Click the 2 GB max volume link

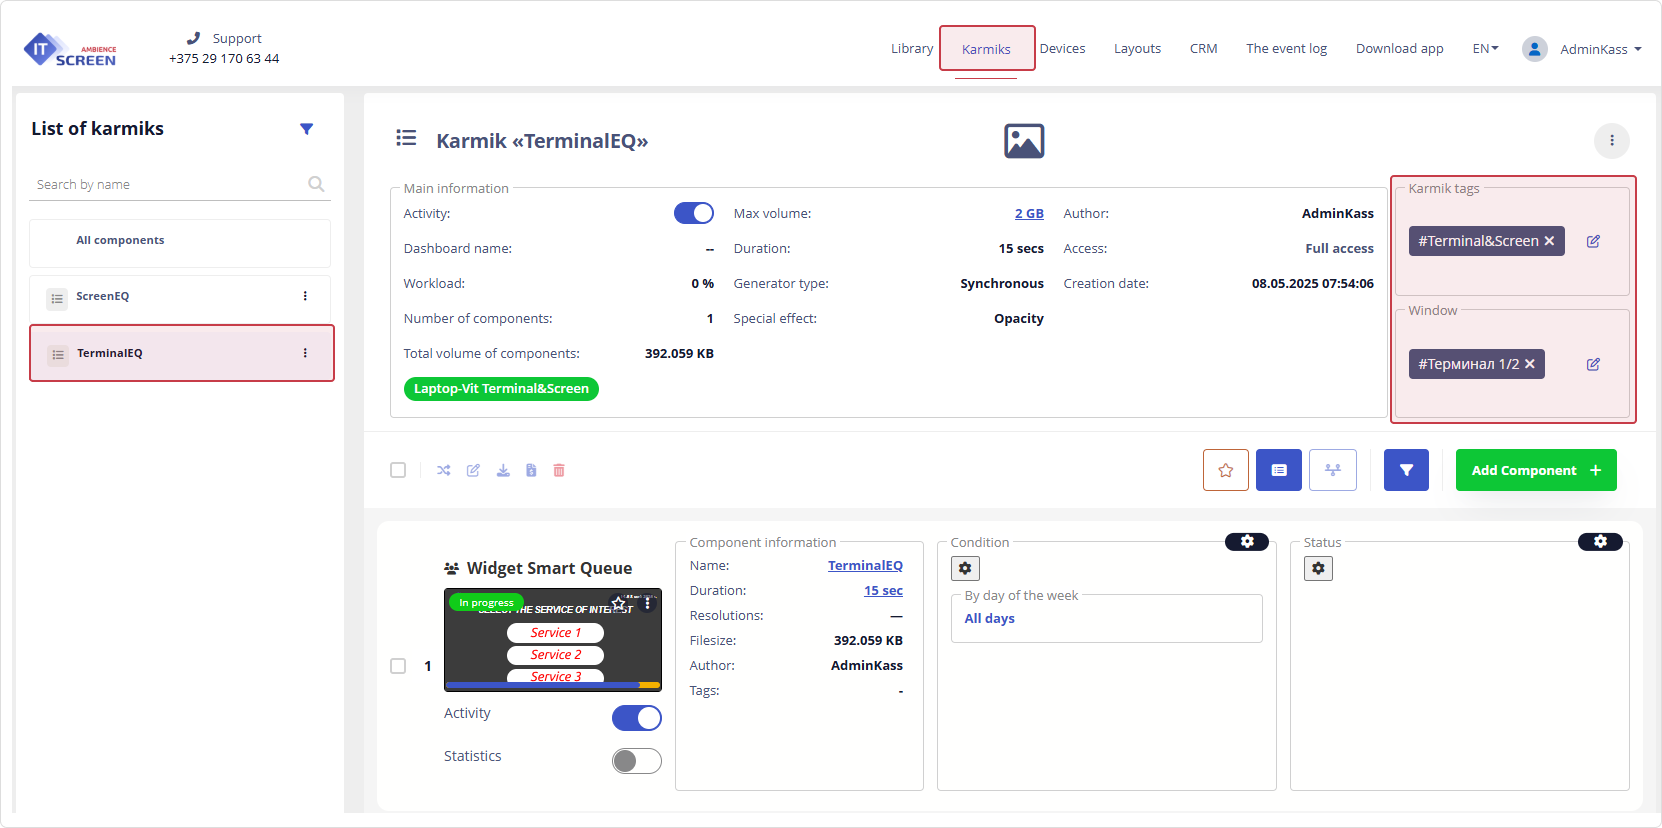click(1028, 214)
